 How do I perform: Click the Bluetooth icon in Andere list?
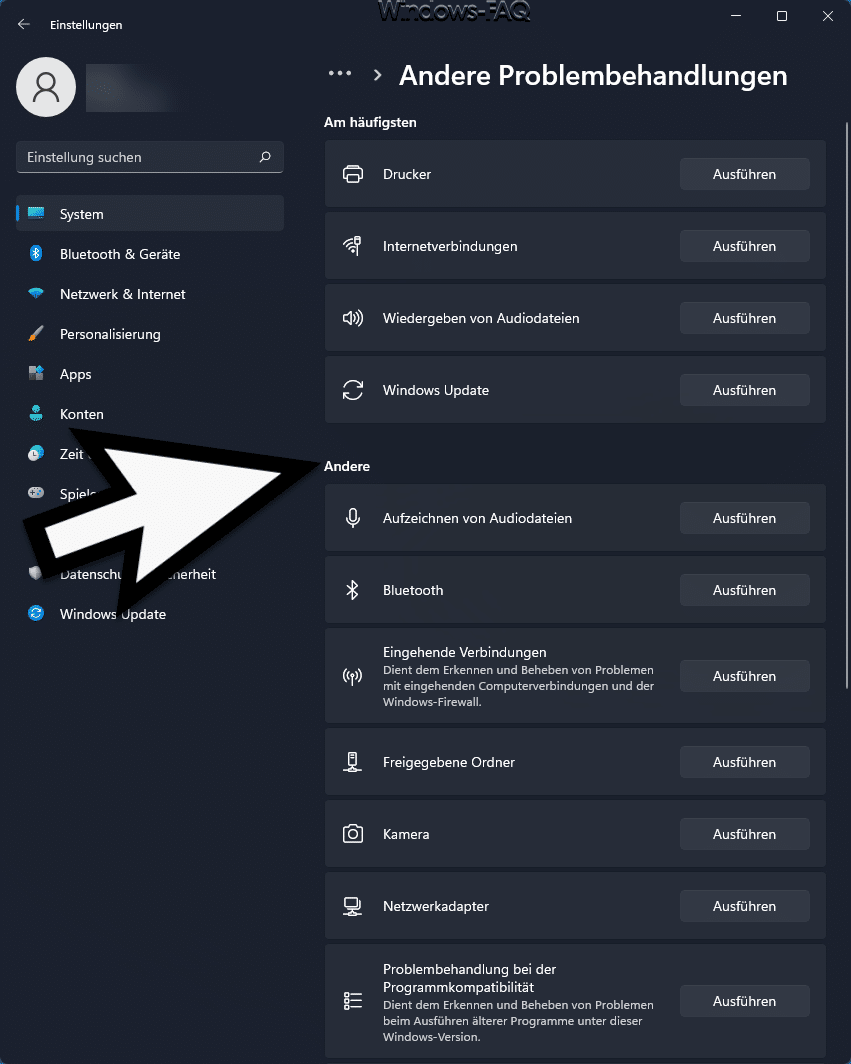(353, 590)
